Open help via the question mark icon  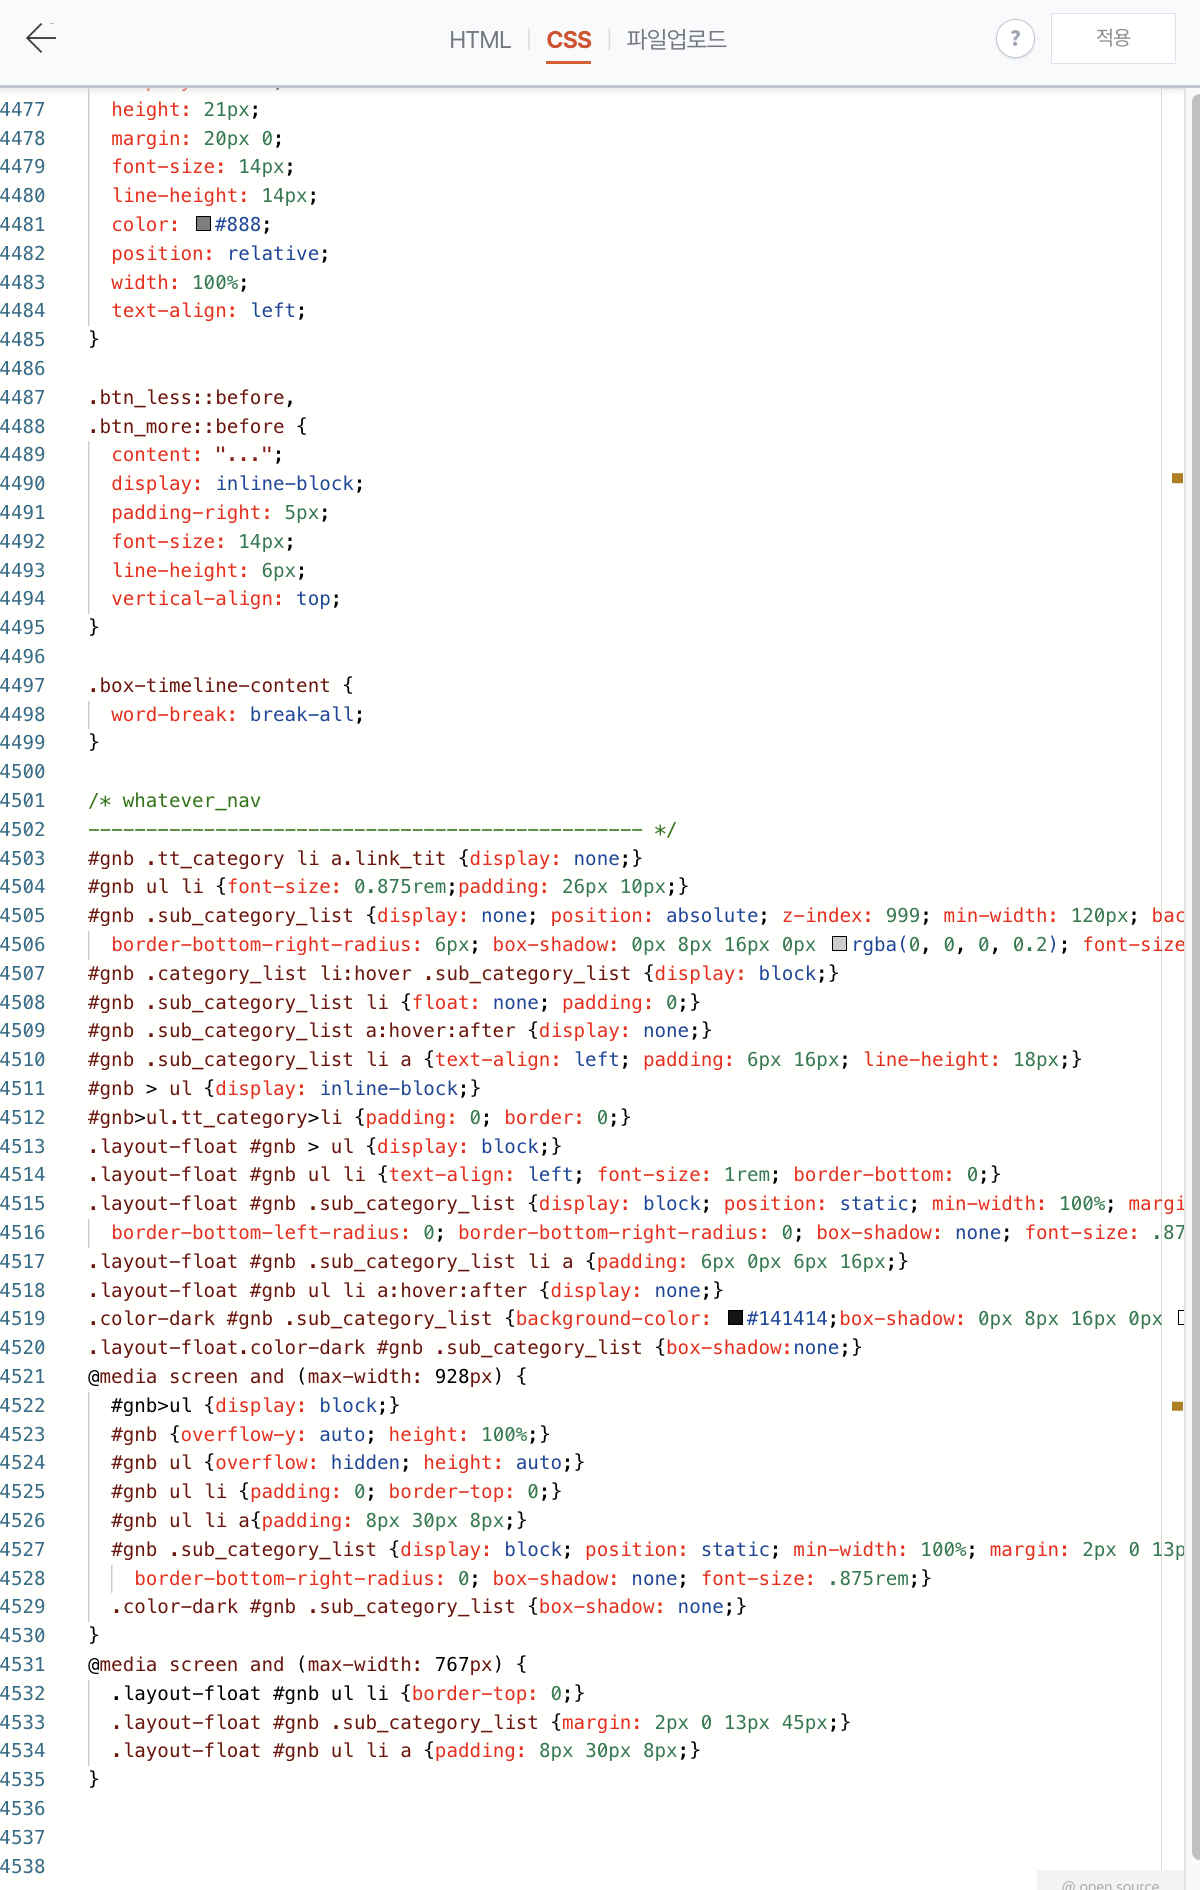tap(1015, 39)
